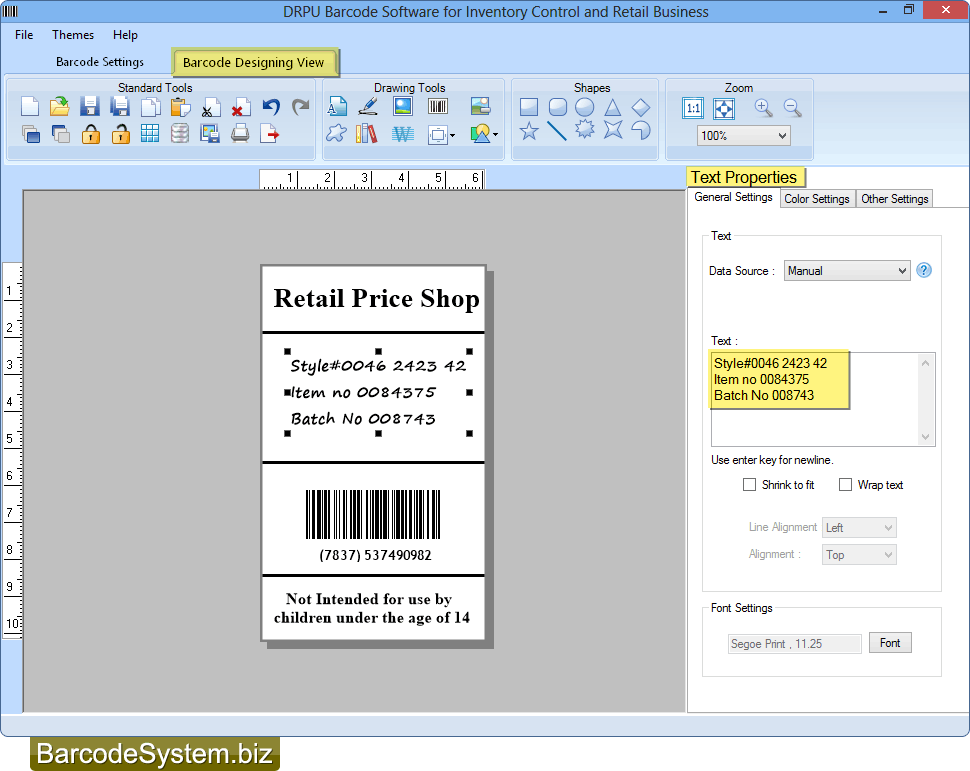Insert a picture using the image tool
Screen dimensions: 970x771
(403, 106)
